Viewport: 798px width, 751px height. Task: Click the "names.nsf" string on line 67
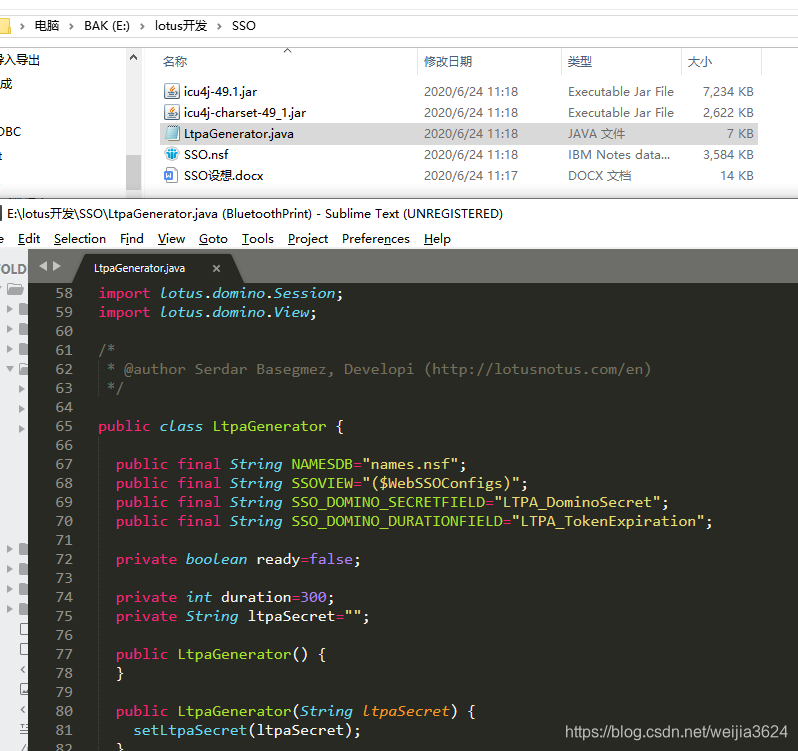coord(410,464)
